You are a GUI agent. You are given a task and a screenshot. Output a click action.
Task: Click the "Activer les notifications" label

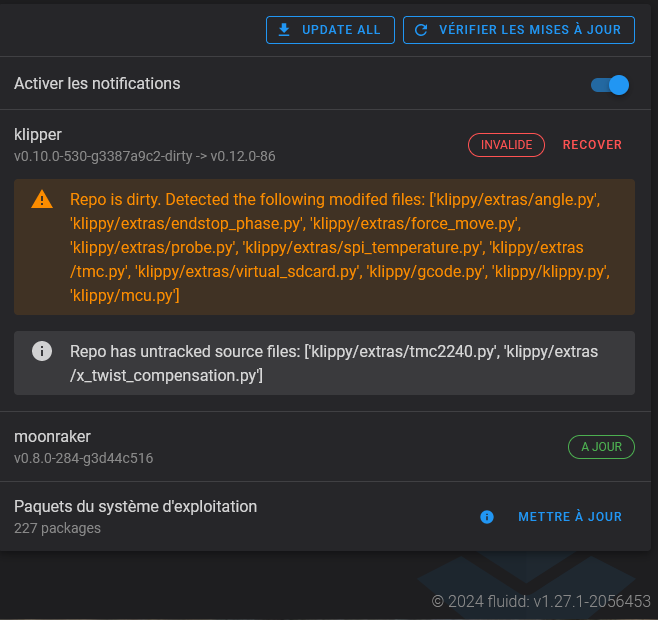[97, 84]
